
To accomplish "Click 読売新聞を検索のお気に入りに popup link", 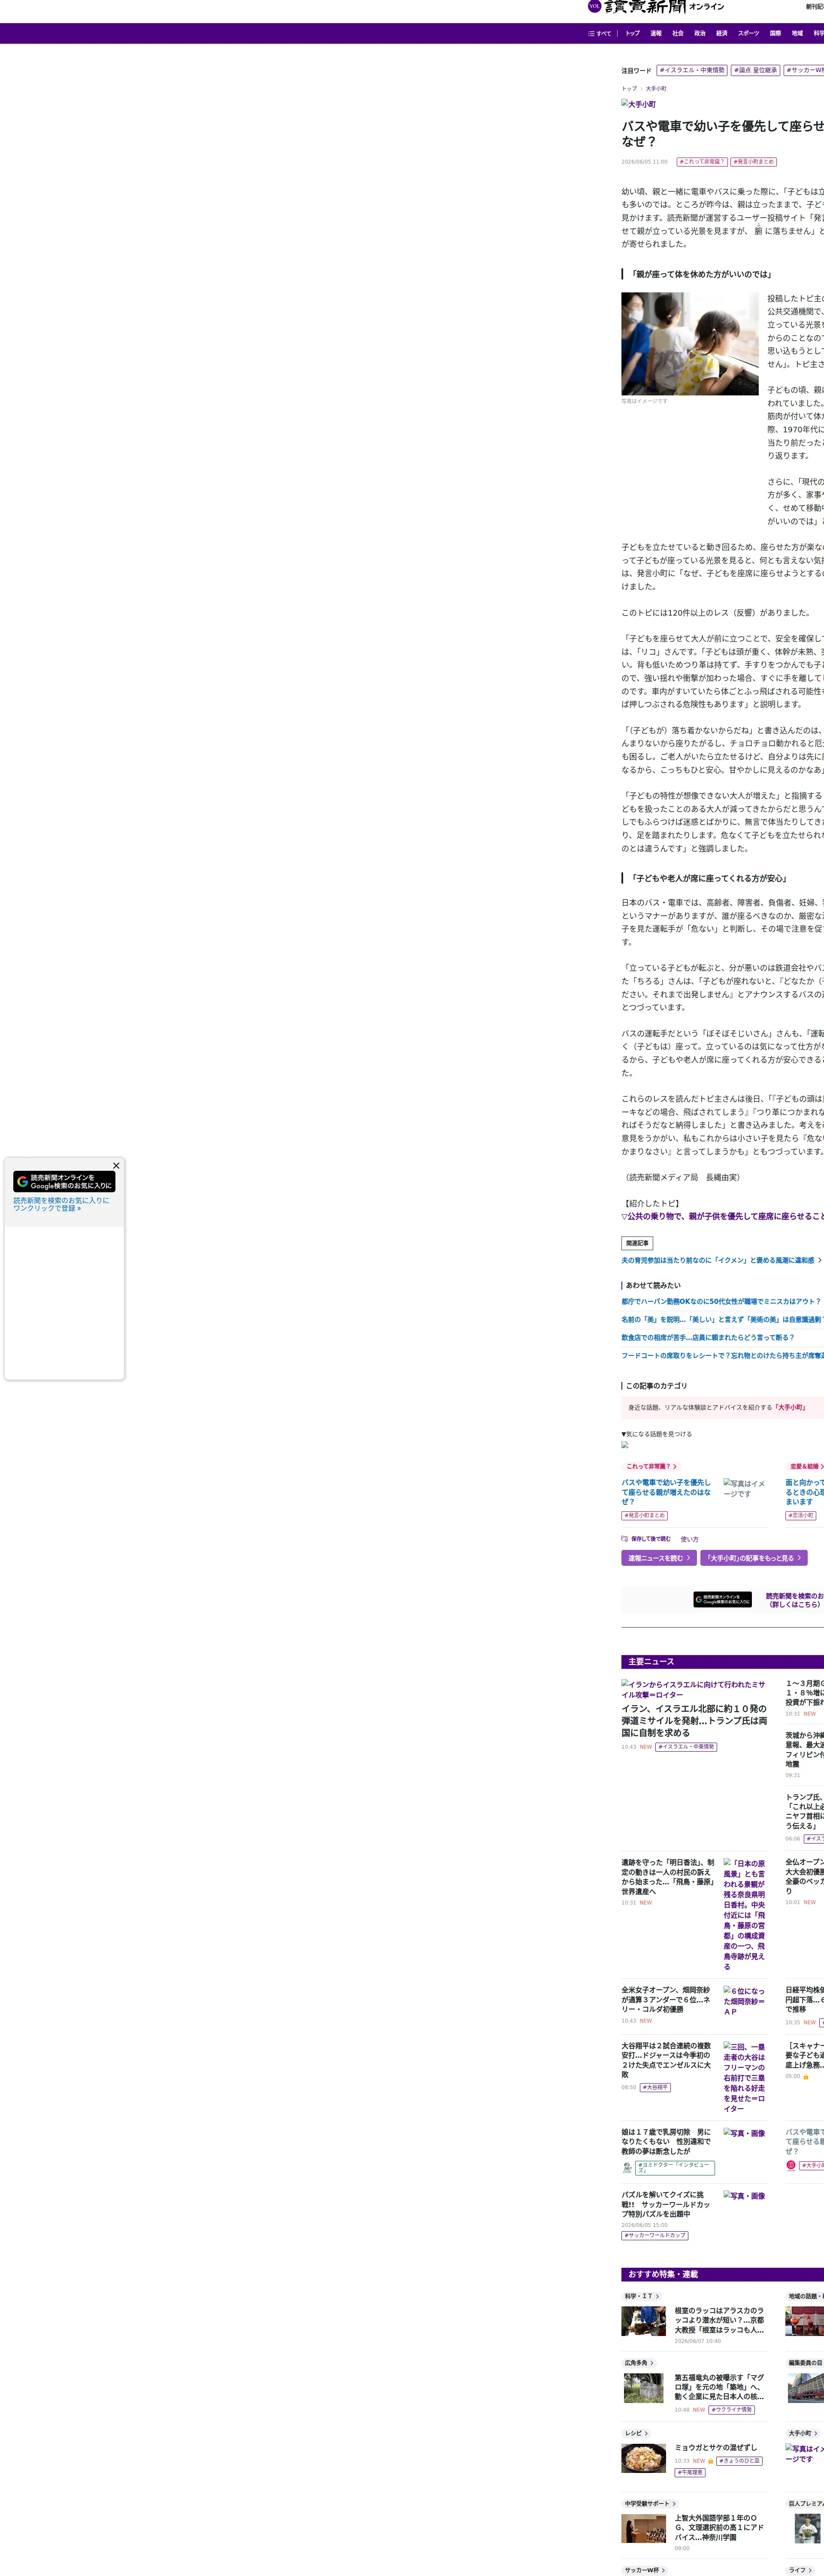I will click(x=61, y=1204).
